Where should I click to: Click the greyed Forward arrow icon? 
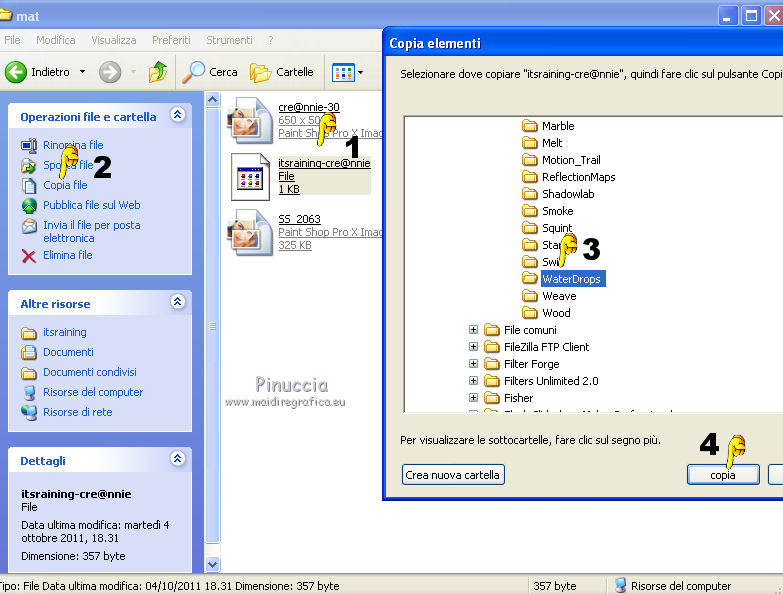click(x=110, y=72)
